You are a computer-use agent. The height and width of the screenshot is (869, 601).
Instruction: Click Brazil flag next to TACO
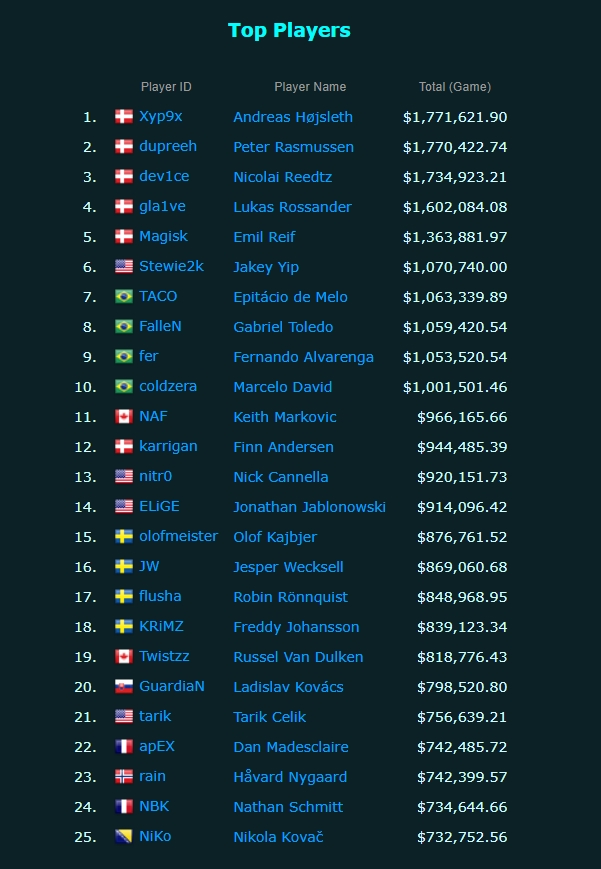coord(124,297)
